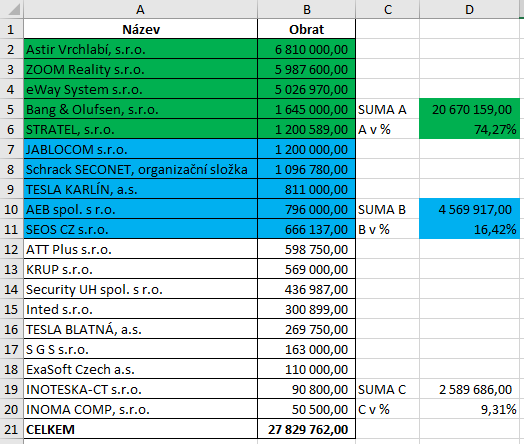Click the Obrat header cell

pos(306,29)
